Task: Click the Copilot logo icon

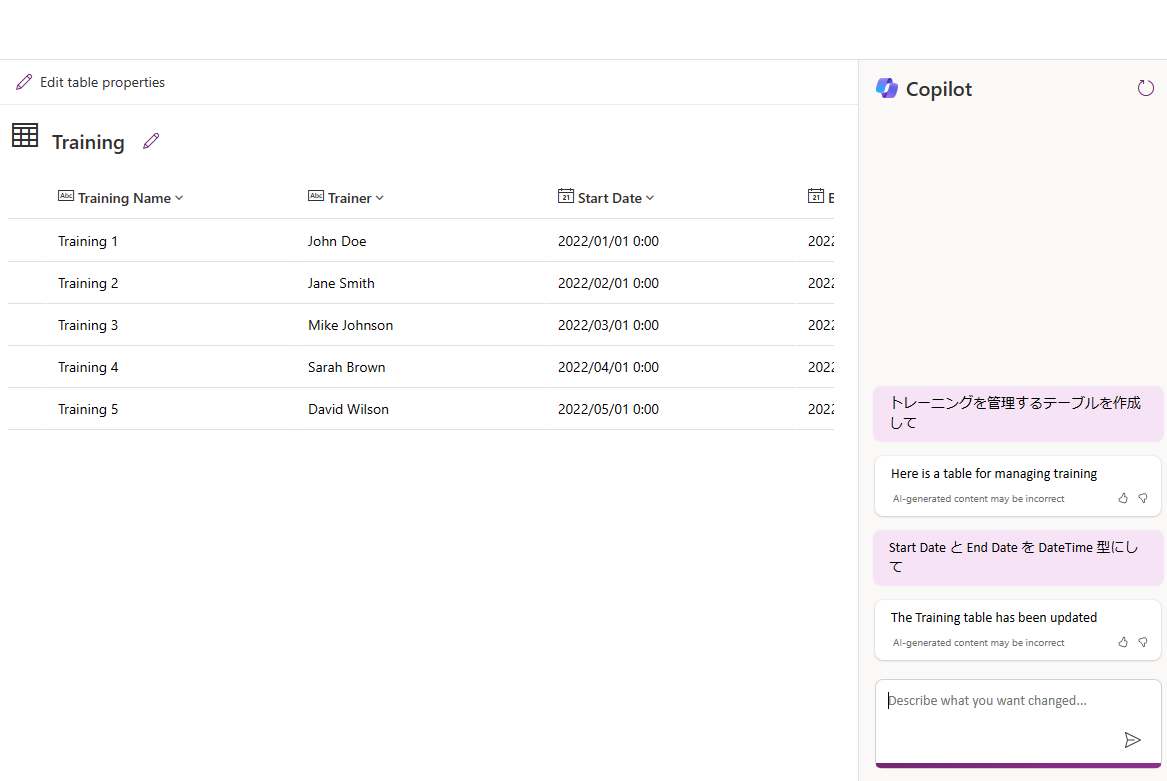Action: click(x=886, y=88)
